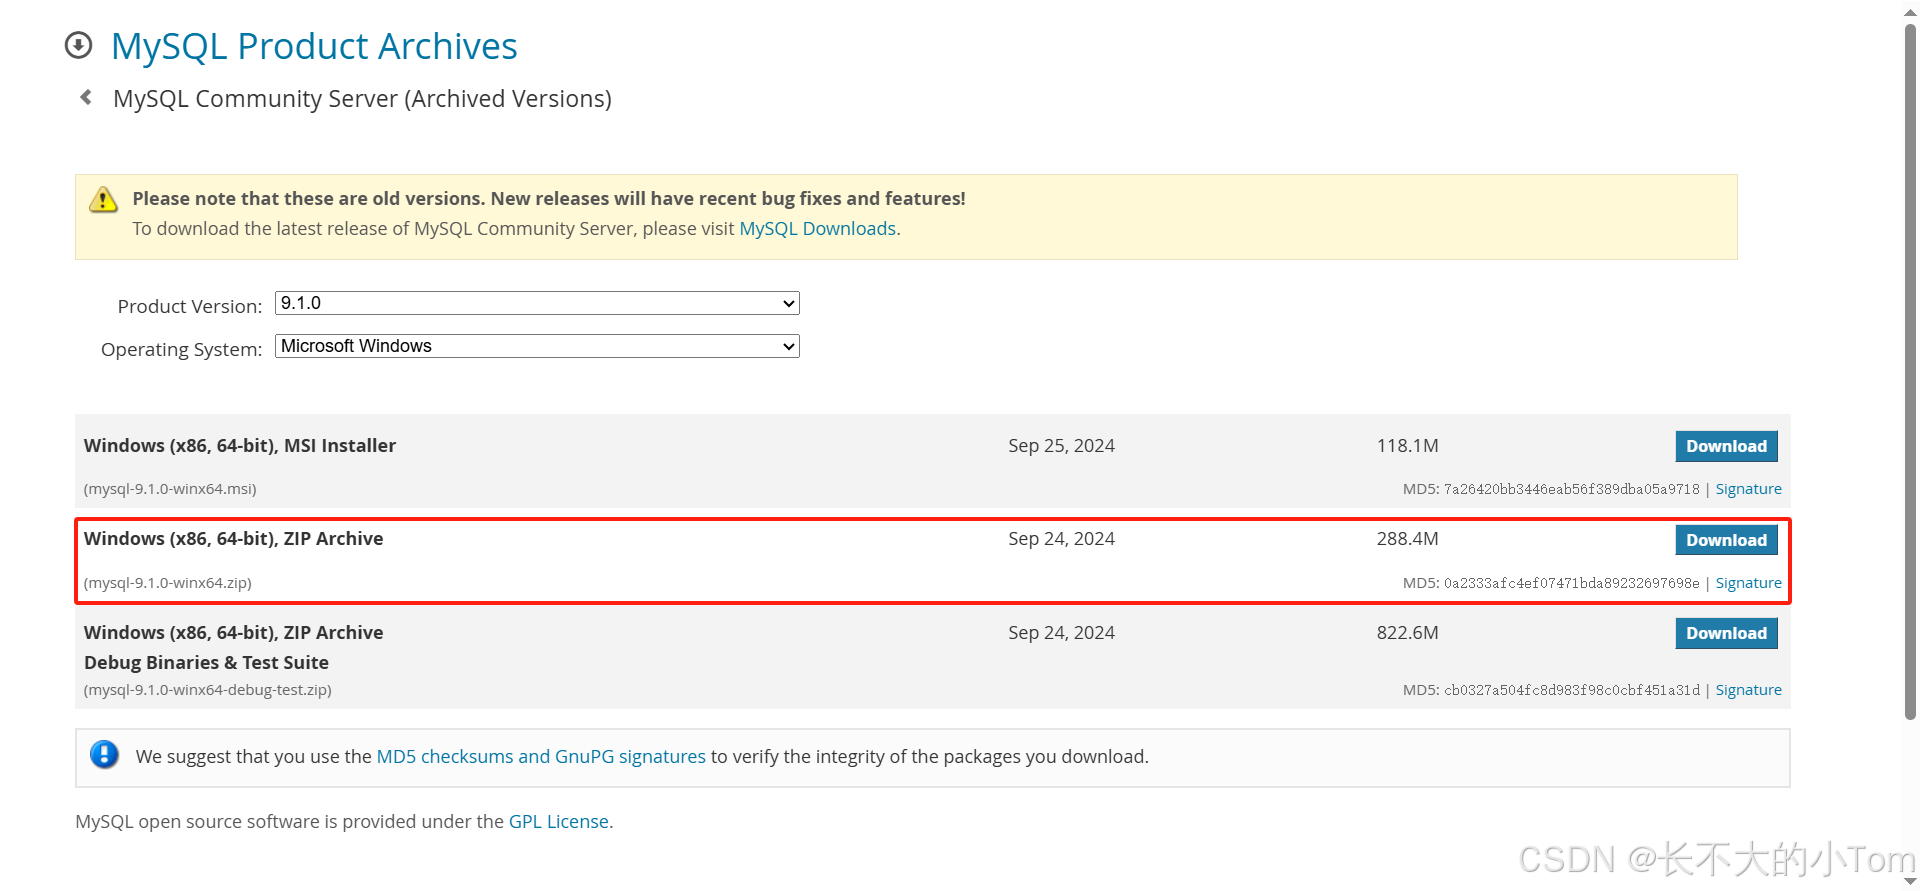Download the MSI Installer package
This screenshot has height=891, width=1920.
pos(1726,446)
